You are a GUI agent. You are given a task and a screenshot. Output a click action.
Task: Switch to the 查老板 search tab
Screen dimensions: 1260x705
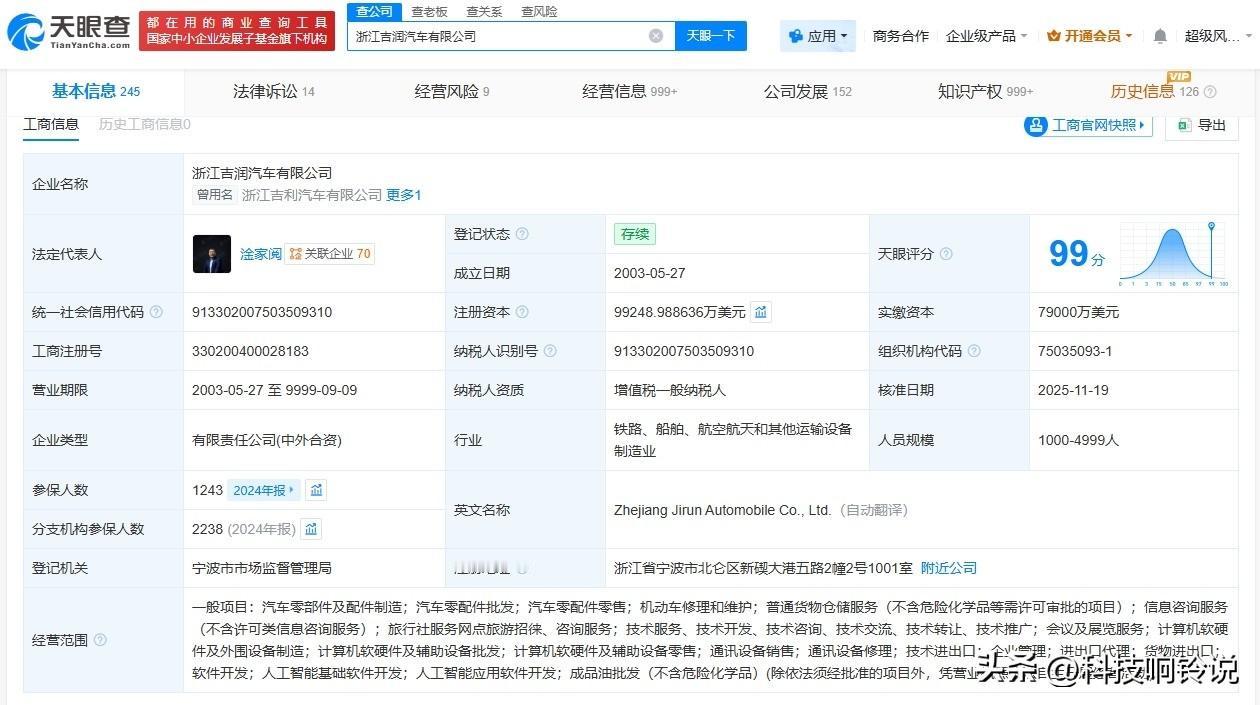(x=430, y=12)
